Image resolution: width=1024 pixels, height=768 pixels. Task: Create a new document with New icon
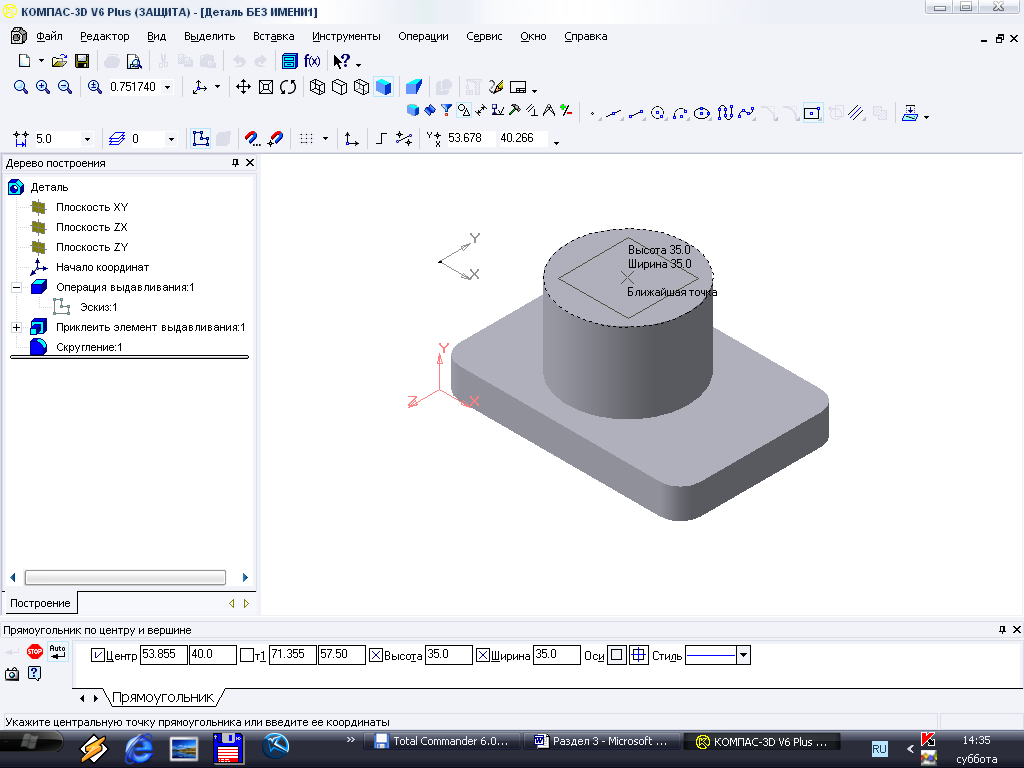point(24,61)
